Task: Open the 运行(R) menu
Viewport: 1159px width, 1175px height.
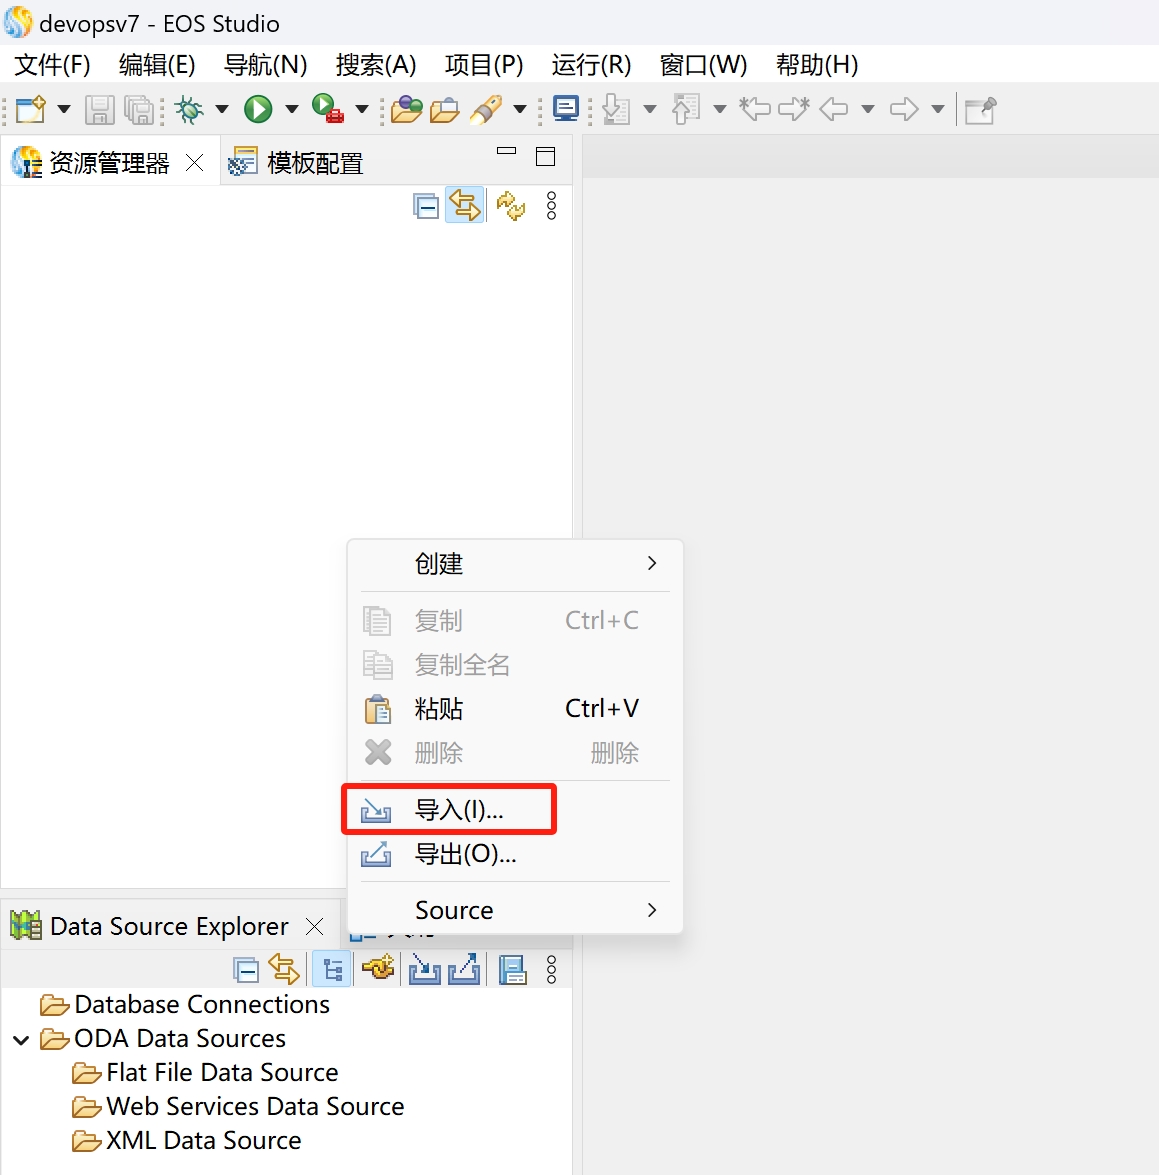Action: coord(591,64)
